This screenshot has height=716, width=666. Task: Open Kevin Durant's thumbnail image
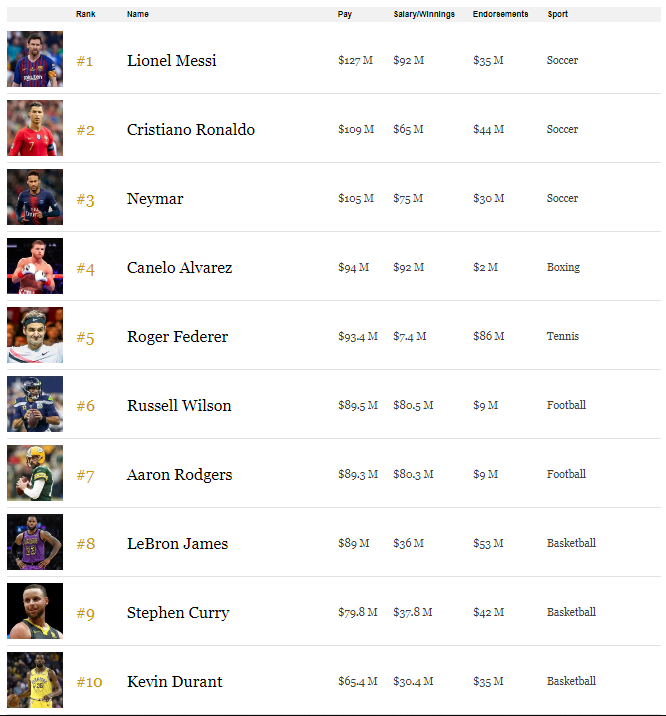click(35, 680)
